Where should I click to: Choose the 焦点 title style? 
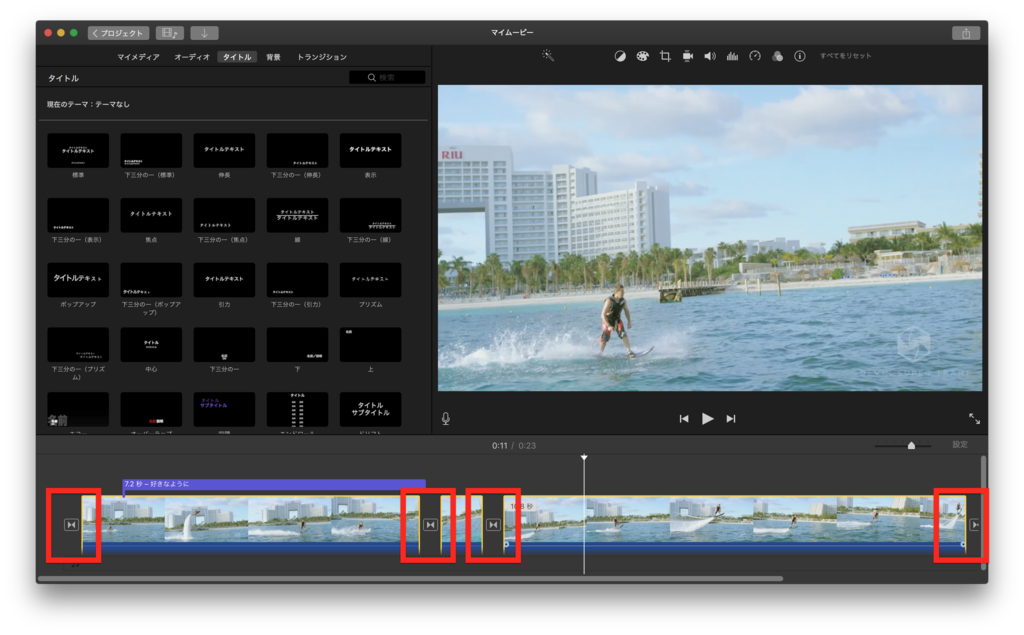[x=152, y=216]
